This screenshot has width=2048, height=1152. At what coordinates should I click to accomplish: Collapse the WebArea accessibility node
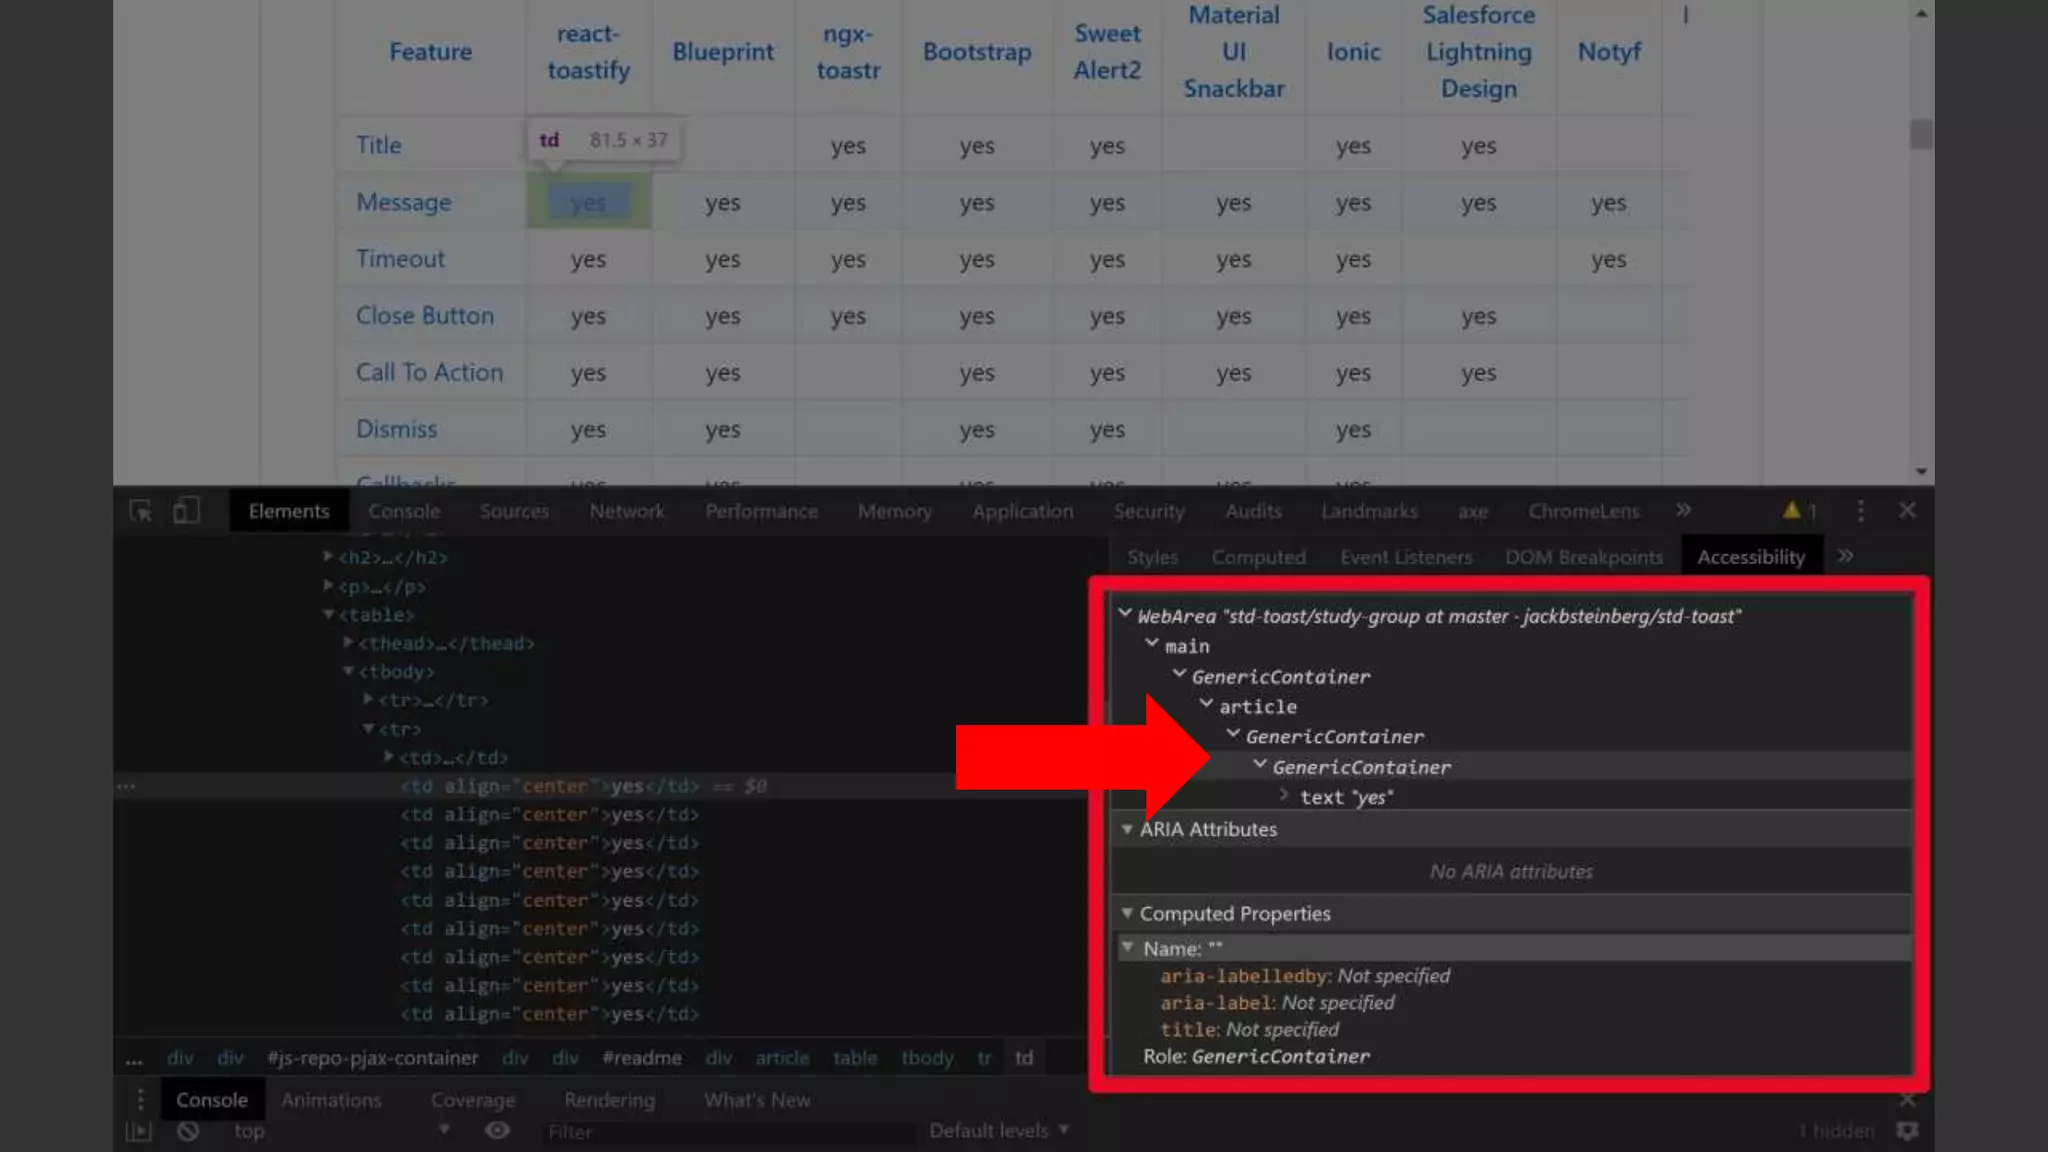(x=1125, y=614)
